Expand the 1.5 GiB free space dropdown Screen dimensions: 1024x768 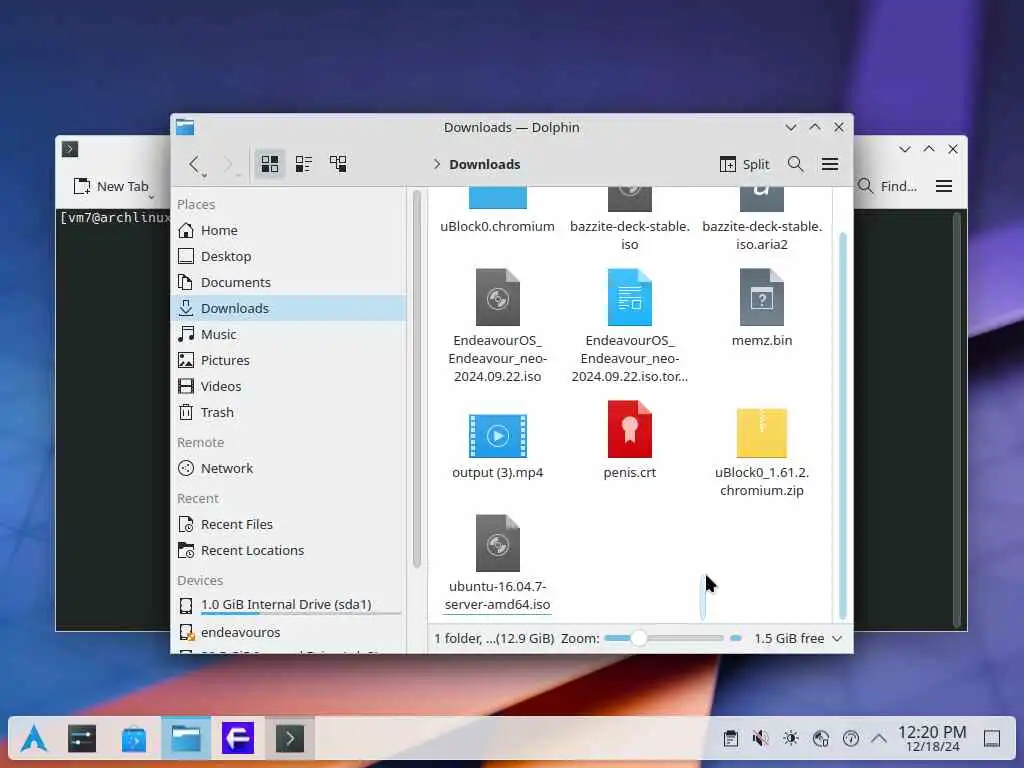(798, 638)
